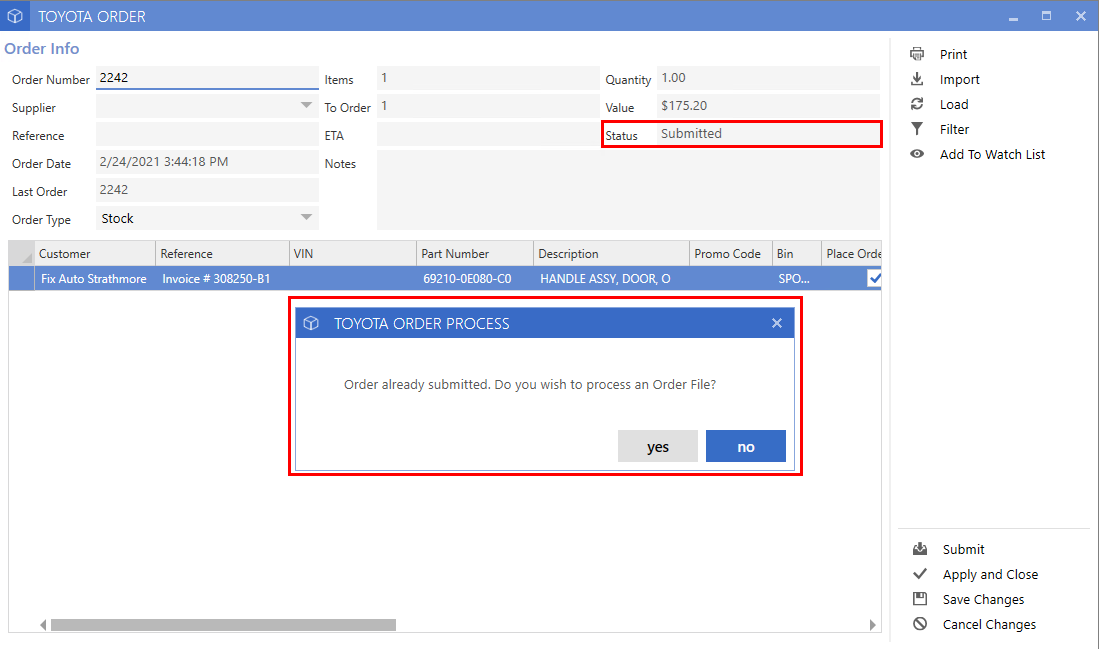The height and width of the screenshot is (649, 1099).
Task: Click the Items field showing 1
Action: coord(488,78)
